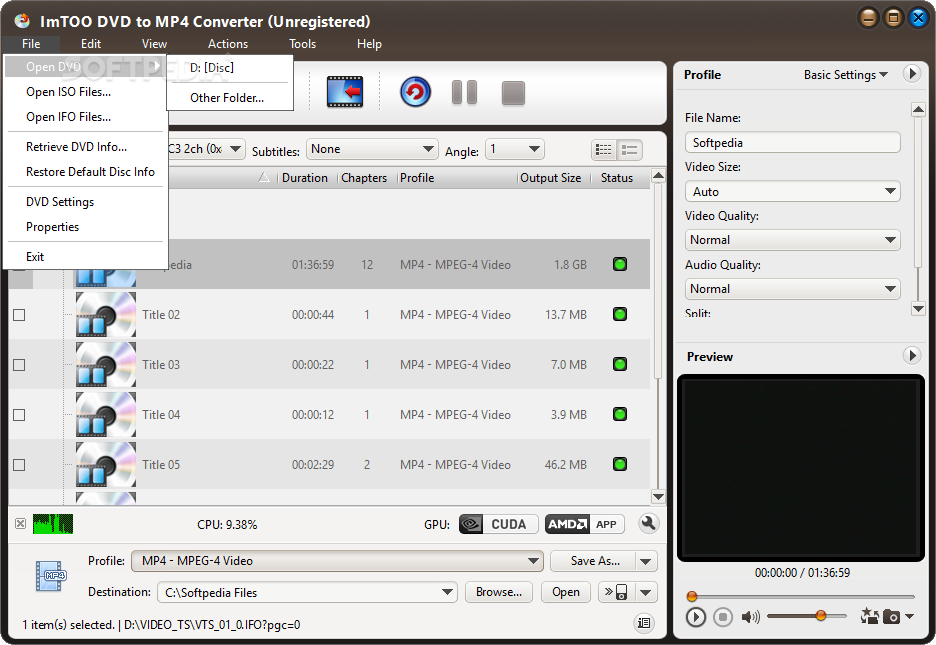The height and width of the screenshot is (645, 936).
Task: Click the Browse button
Action: pos(498,592)
